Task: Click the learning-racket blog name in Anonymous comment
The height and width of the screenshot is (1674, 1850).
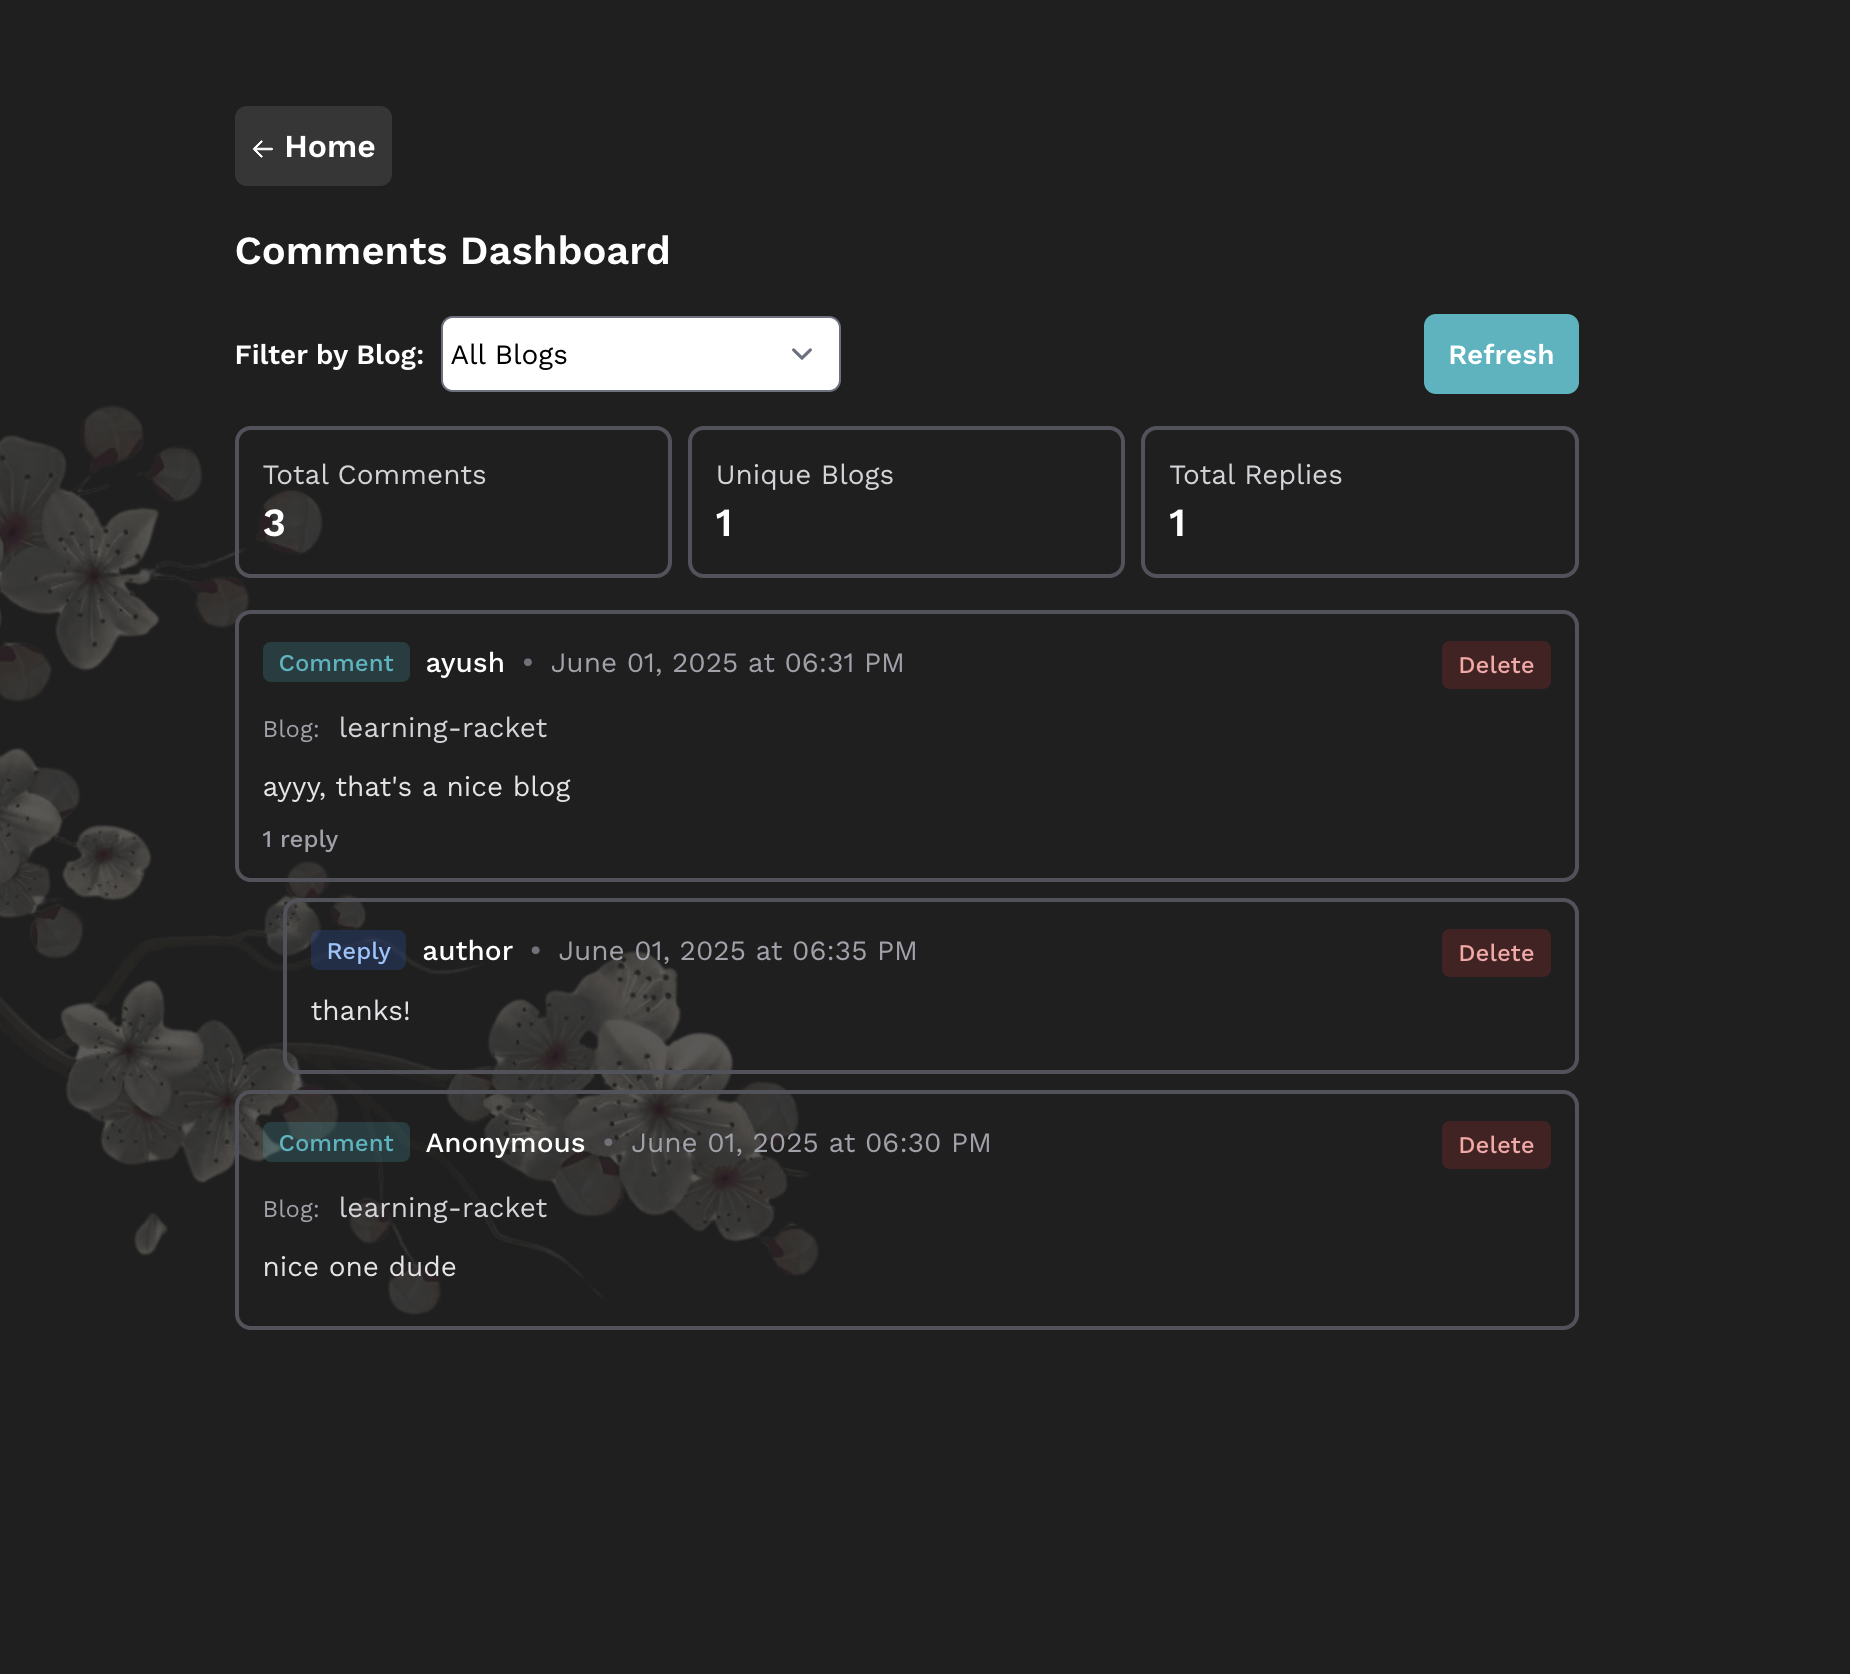Action: pos(442,1208)
